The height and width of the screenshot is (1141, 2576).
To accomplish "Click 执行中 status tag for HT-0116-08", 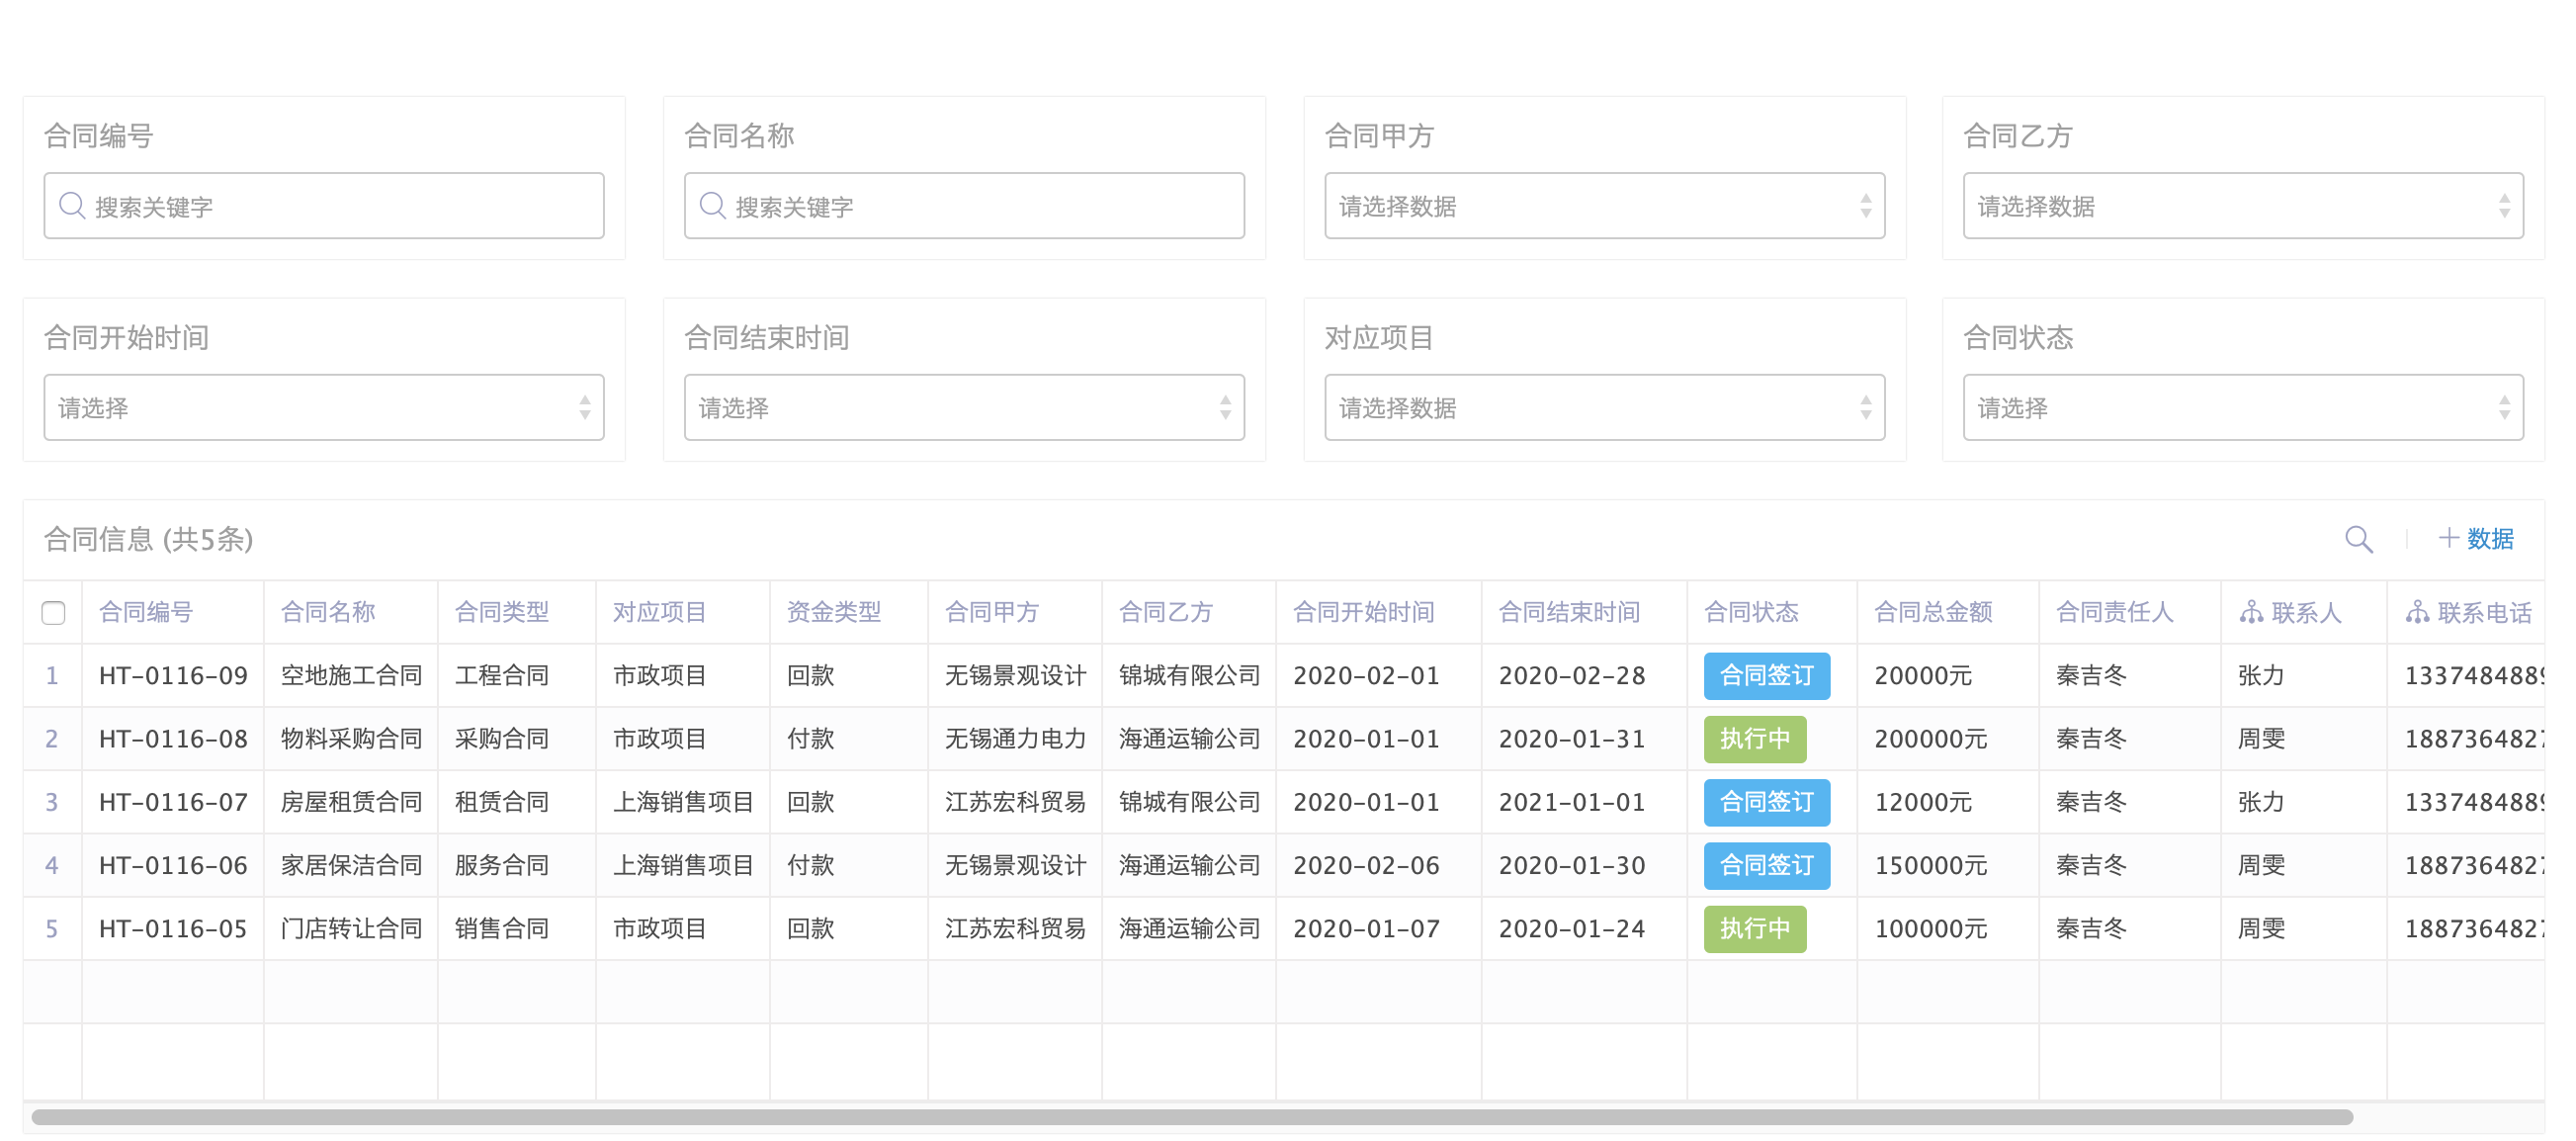I will [x=1754, y=739].
